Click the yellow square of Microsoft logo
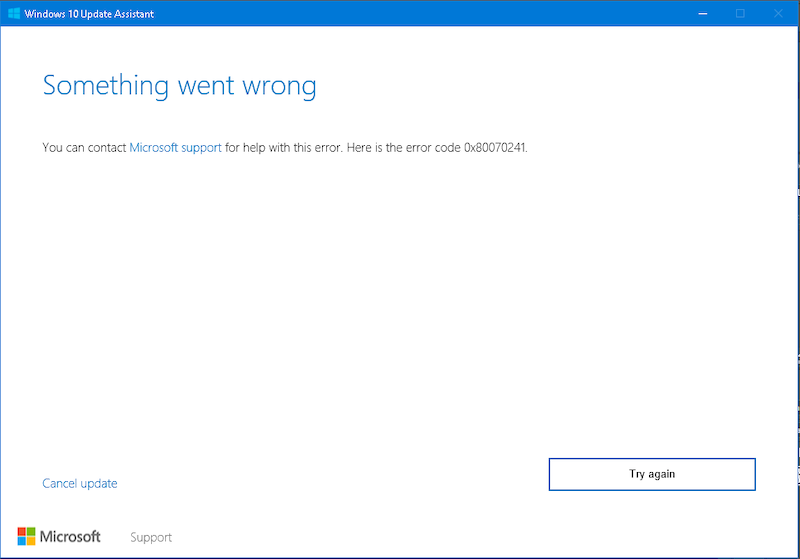This screenshot has width=800, height=559. (31, 541)
